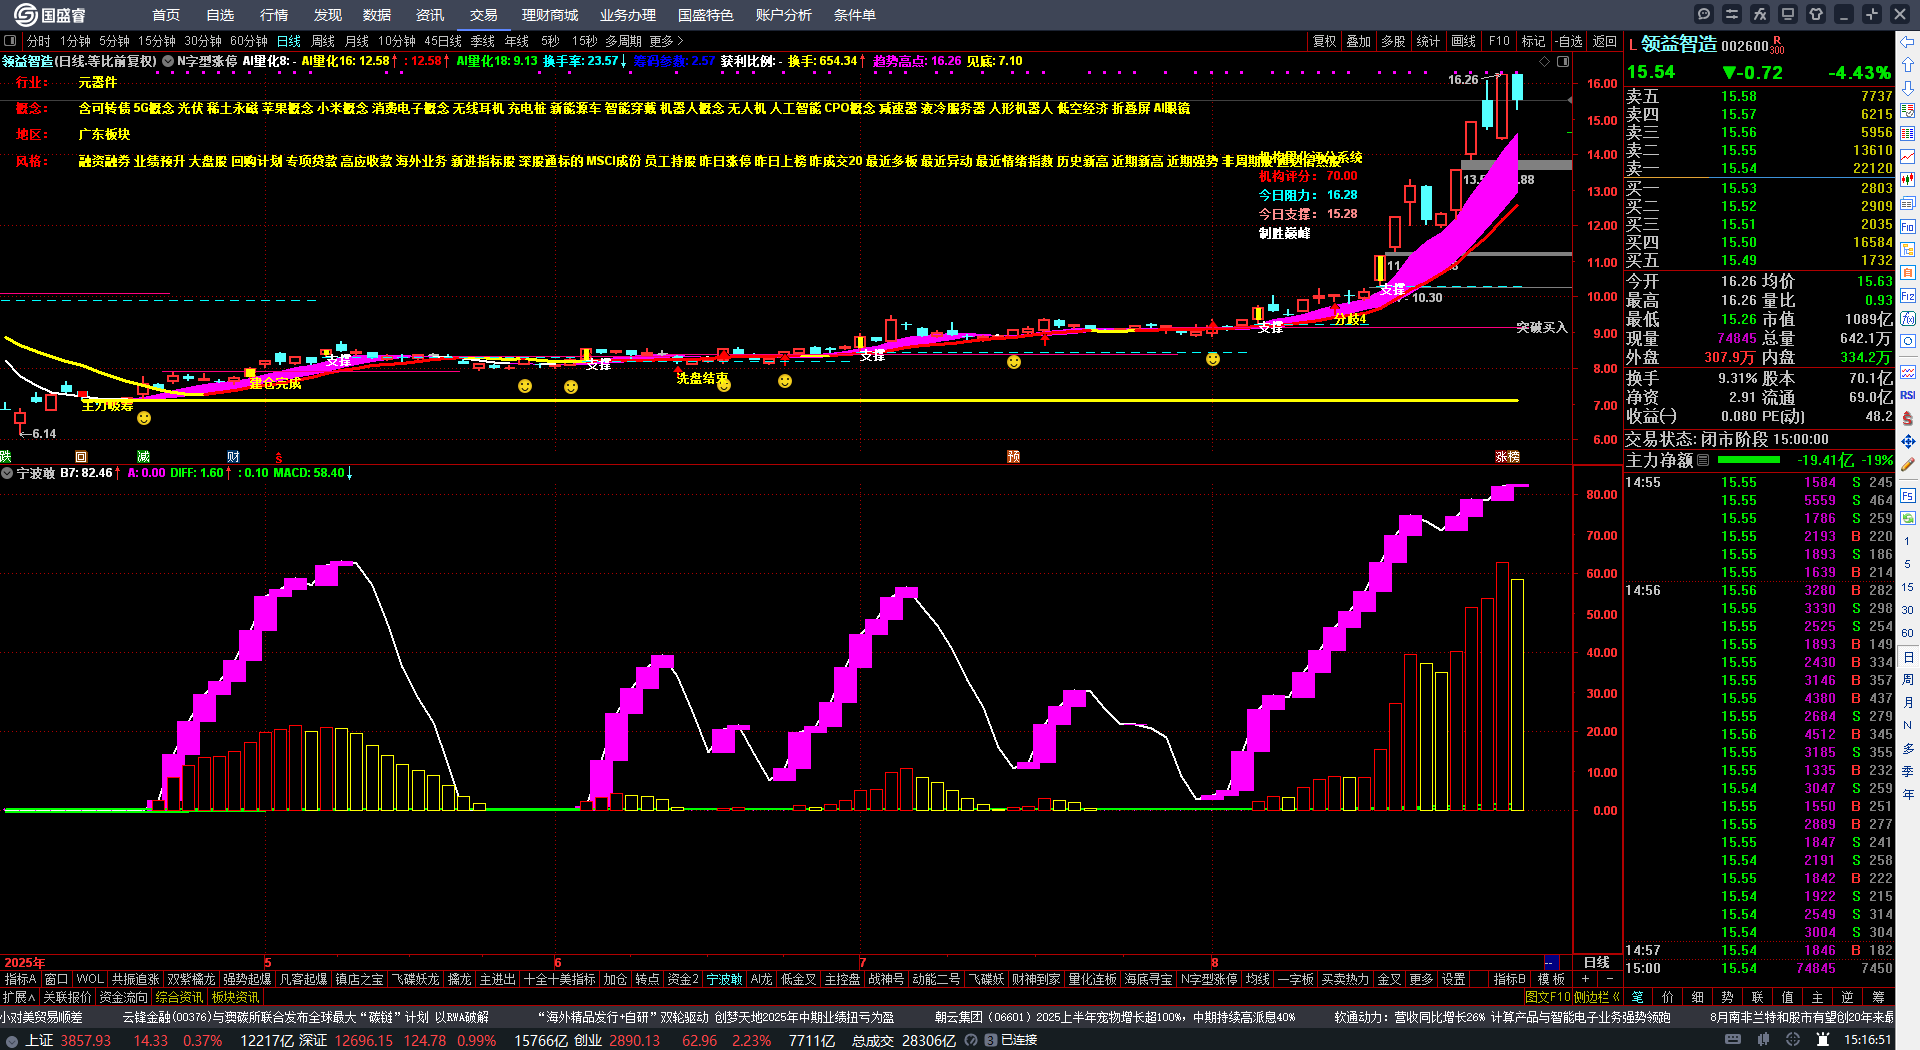This screenshot has width=1920, height=1050.
Task: Expand the 主力净额 detail icon
Action: (1703, 460)
